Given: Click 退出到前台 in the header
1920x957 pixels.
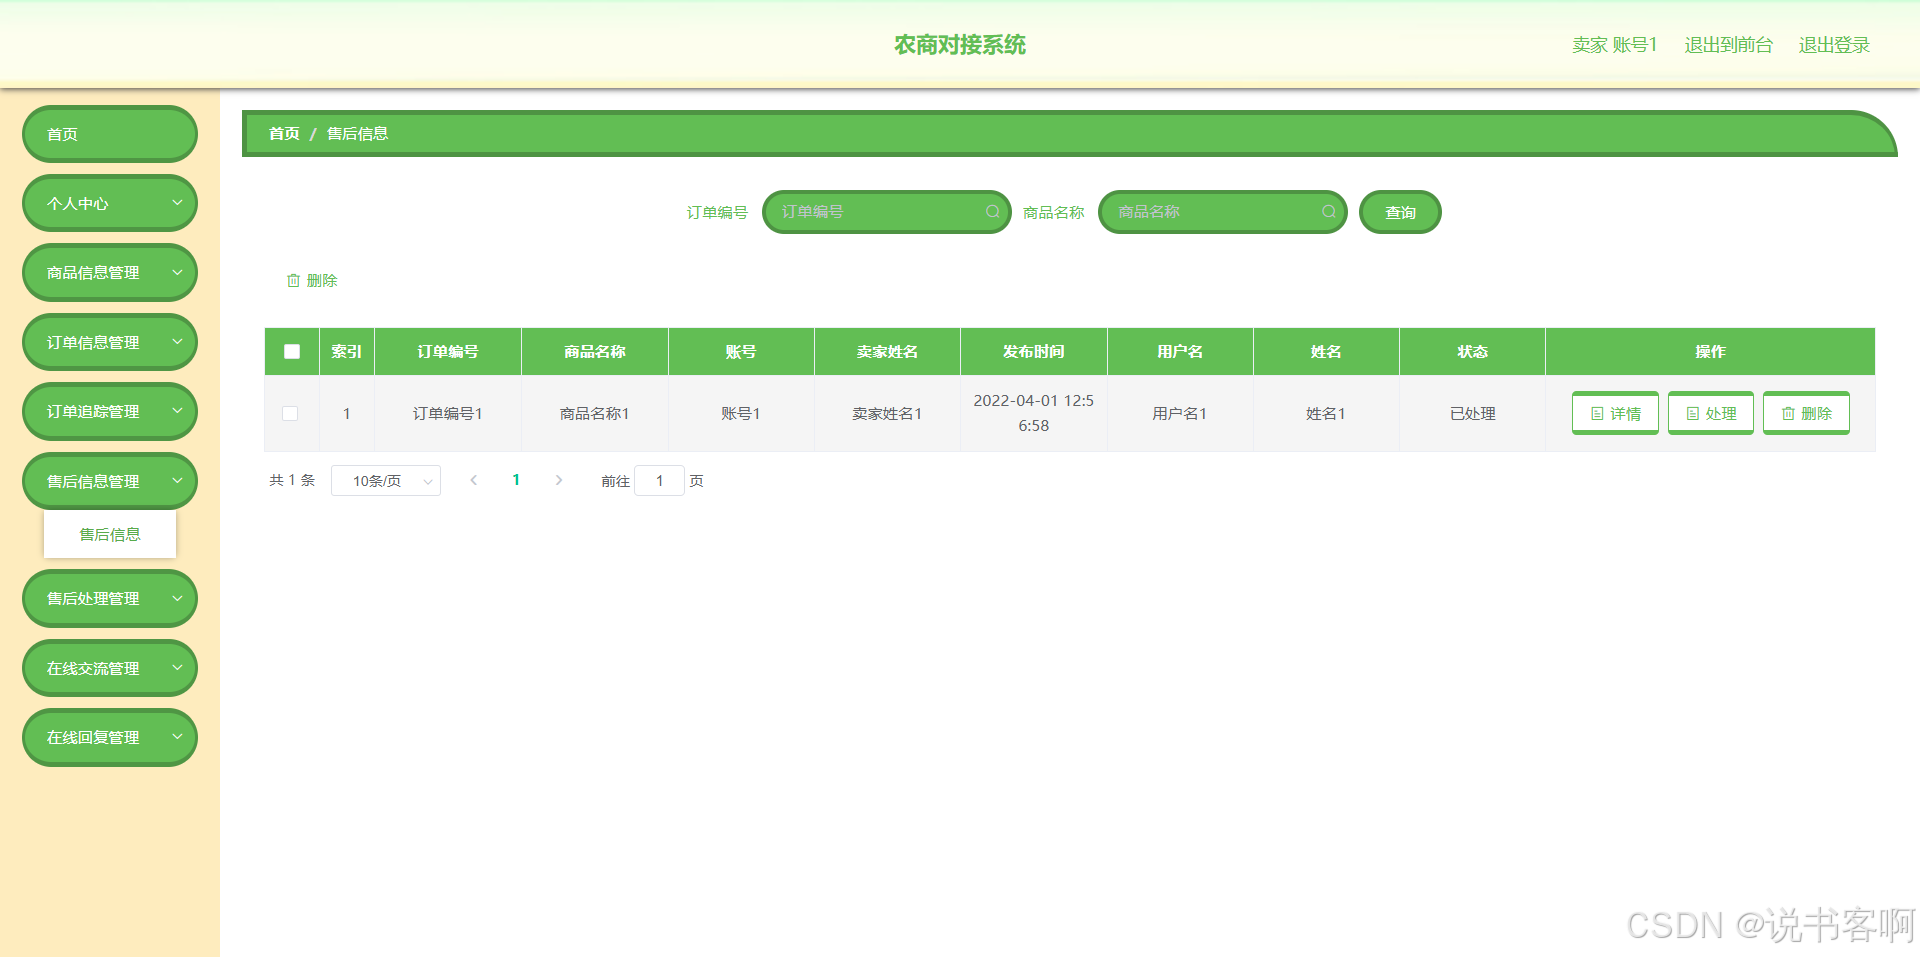Looking at the screenshot, I should coord(1728,45).
